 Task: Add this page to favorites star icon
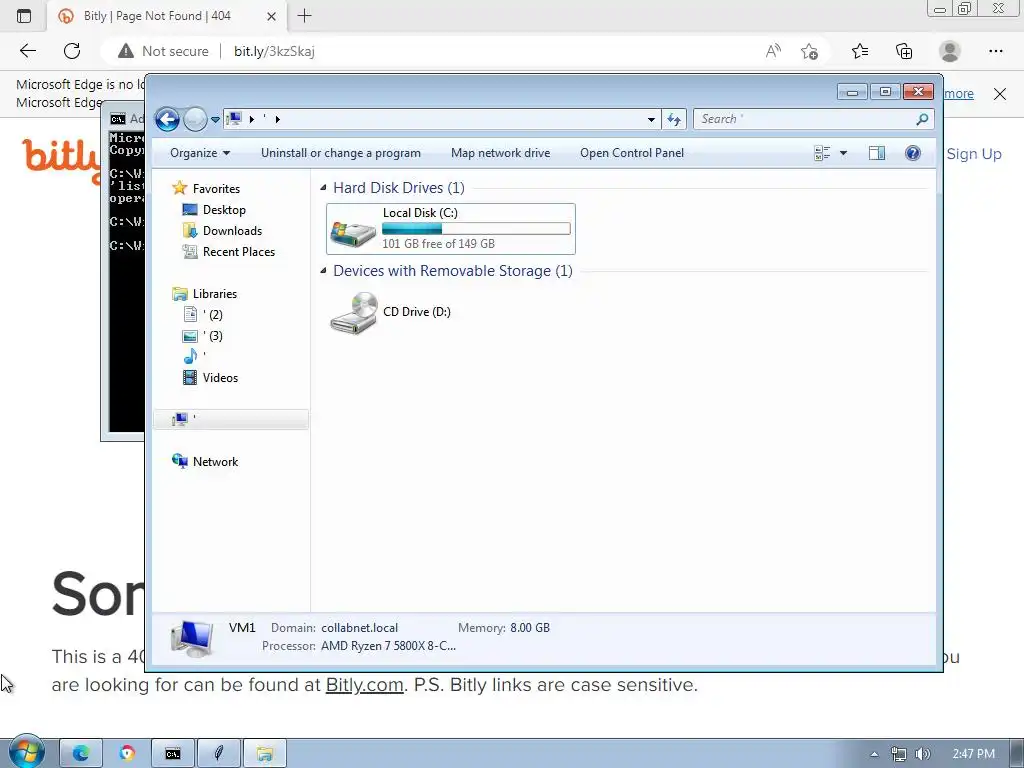coord(809,51)
